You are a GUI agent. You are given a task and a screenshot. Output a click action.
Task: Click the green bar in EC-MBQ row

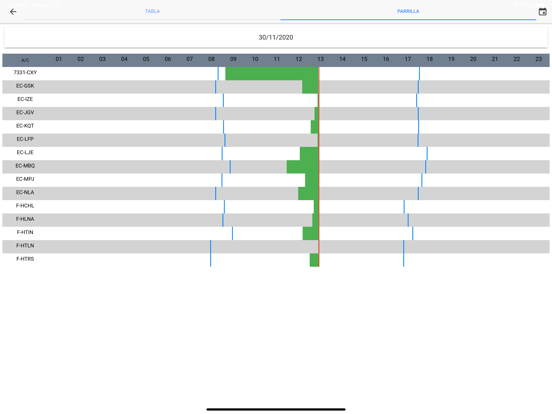pyautogui.click(x=303, y=167)
